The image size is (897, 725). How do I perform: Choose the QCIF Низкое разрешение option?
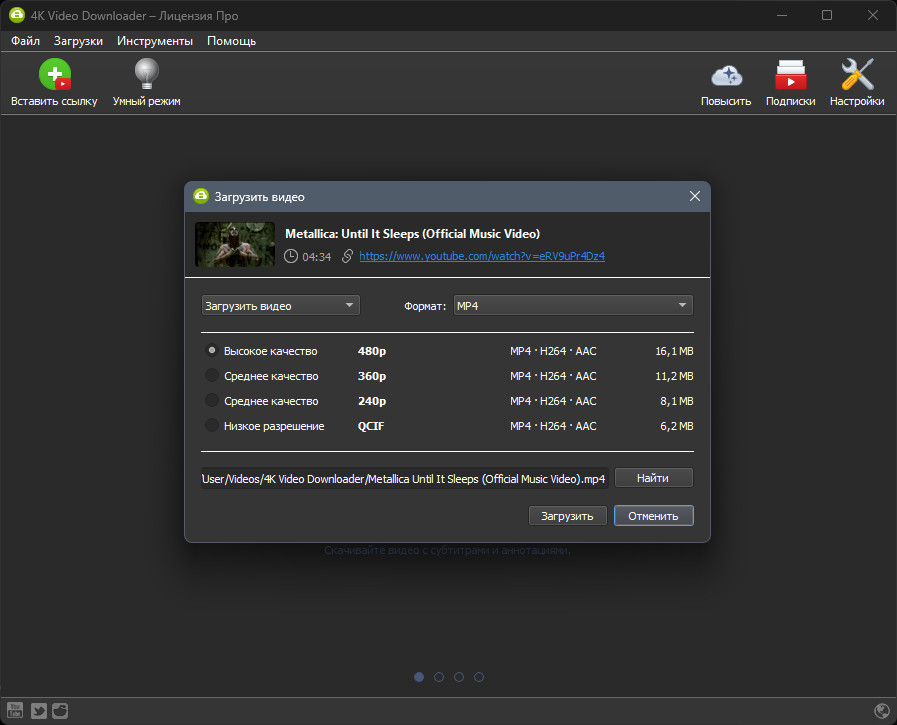click(212, 426)
